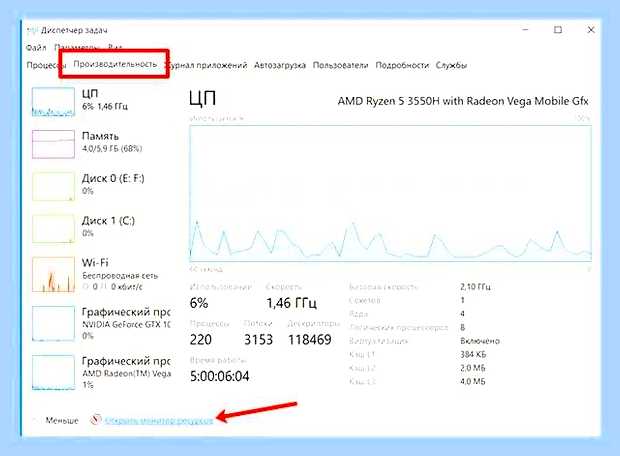
Task: Click the Resource Monitor icon
Action: [96, 420]
